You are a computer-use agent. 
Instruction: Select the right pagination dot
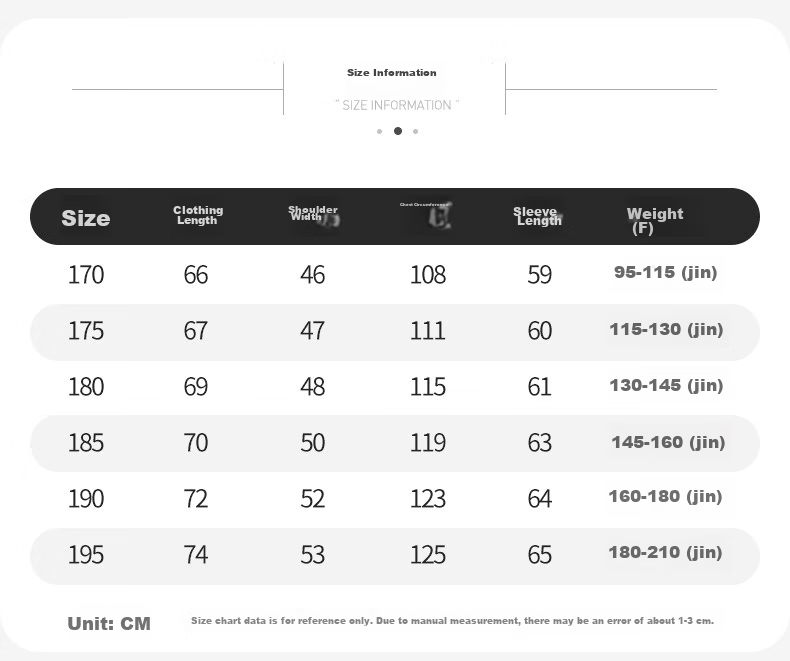(416, 131)
